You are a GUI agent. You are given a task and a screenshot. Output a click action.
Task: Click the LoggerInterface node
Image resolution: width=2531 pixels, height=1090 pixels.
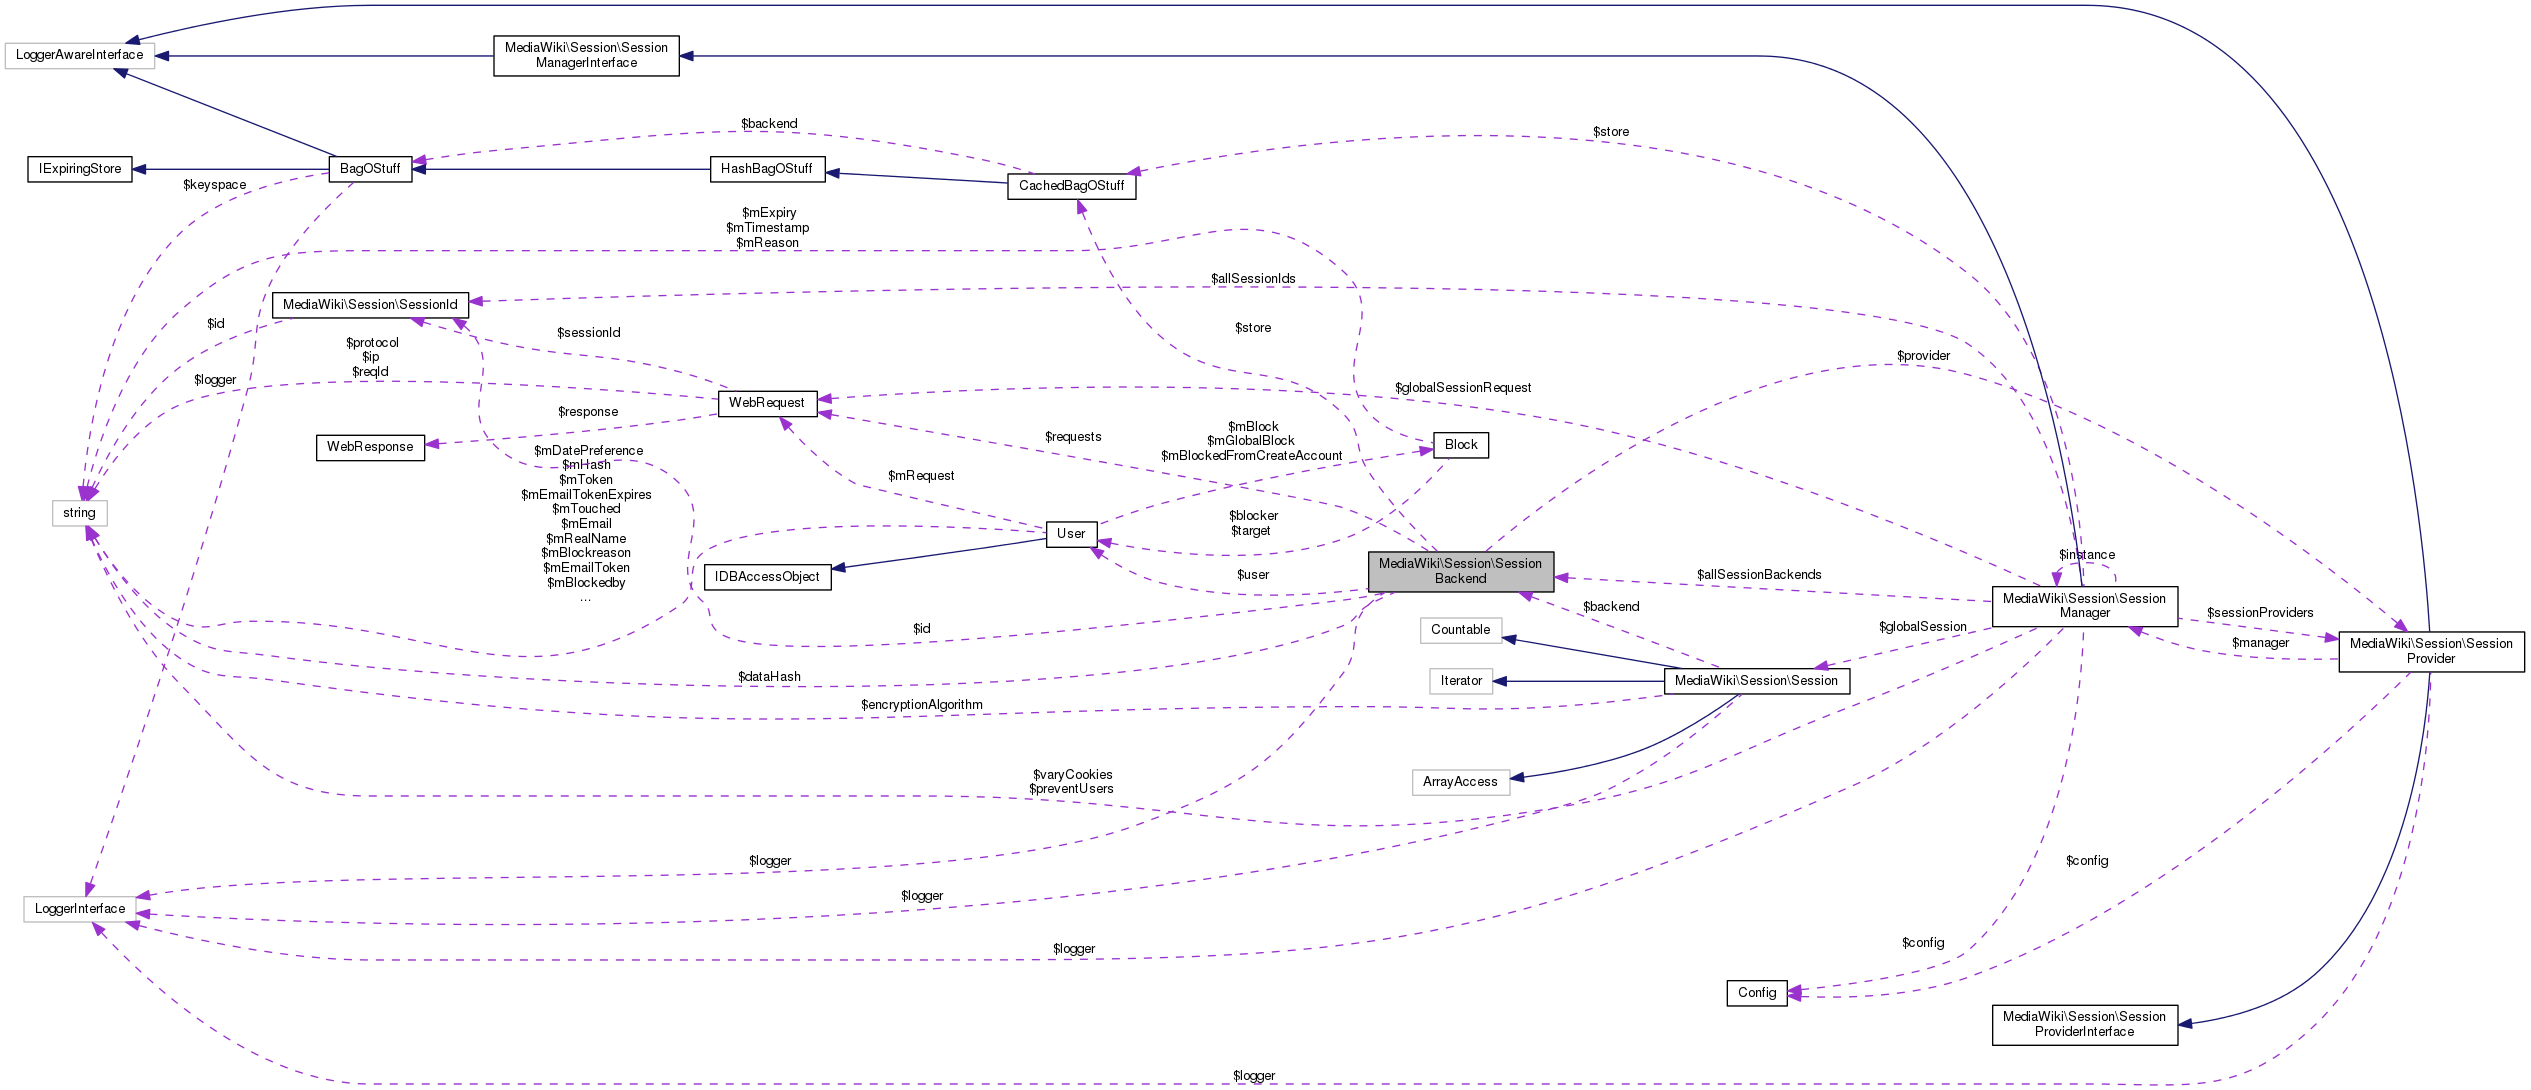[80, 909]
